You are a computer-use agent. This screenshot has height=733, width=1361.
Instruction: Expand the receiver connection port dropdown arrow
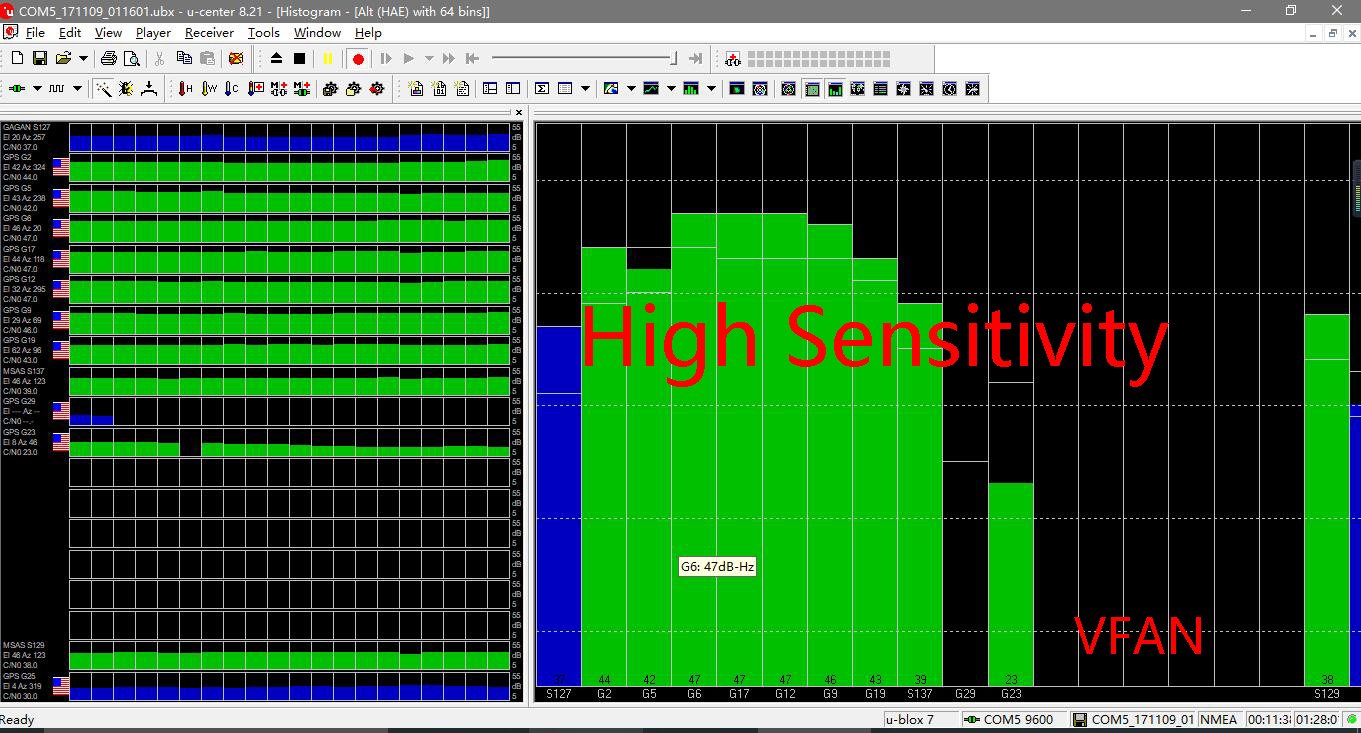point(37,89)
